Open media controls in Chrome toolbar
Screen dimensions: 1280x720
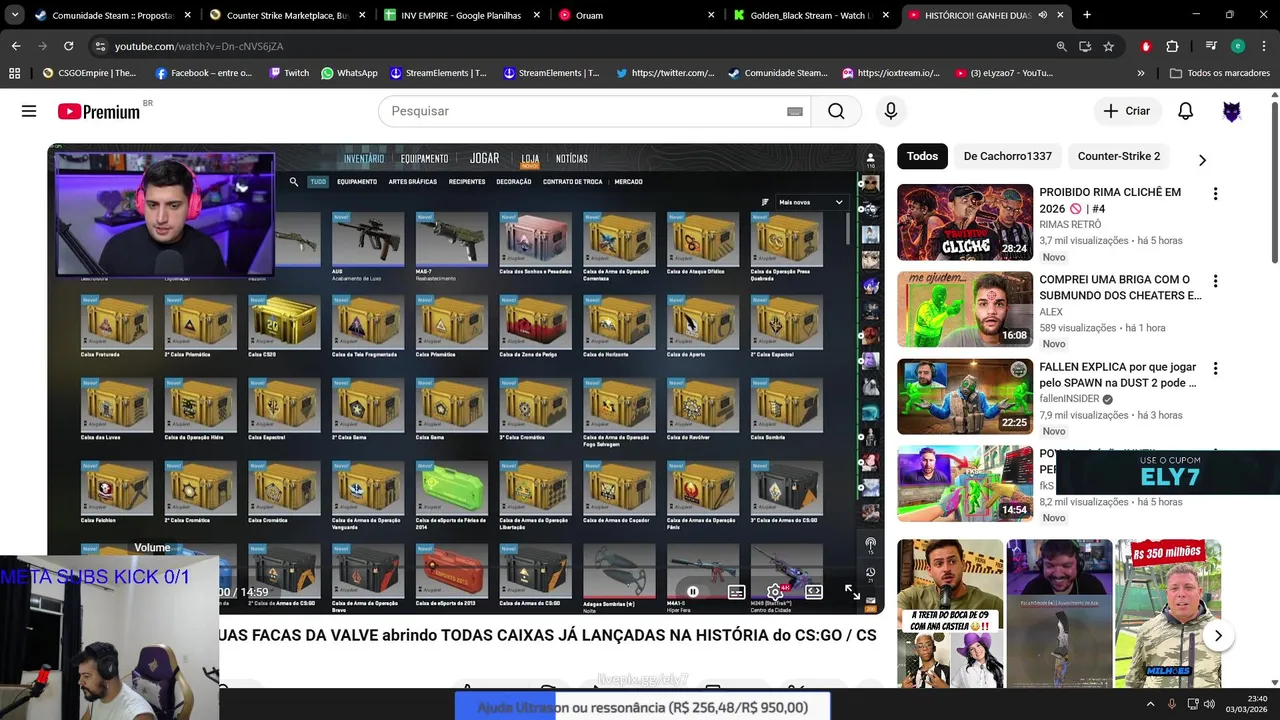tap(1211, 46)
